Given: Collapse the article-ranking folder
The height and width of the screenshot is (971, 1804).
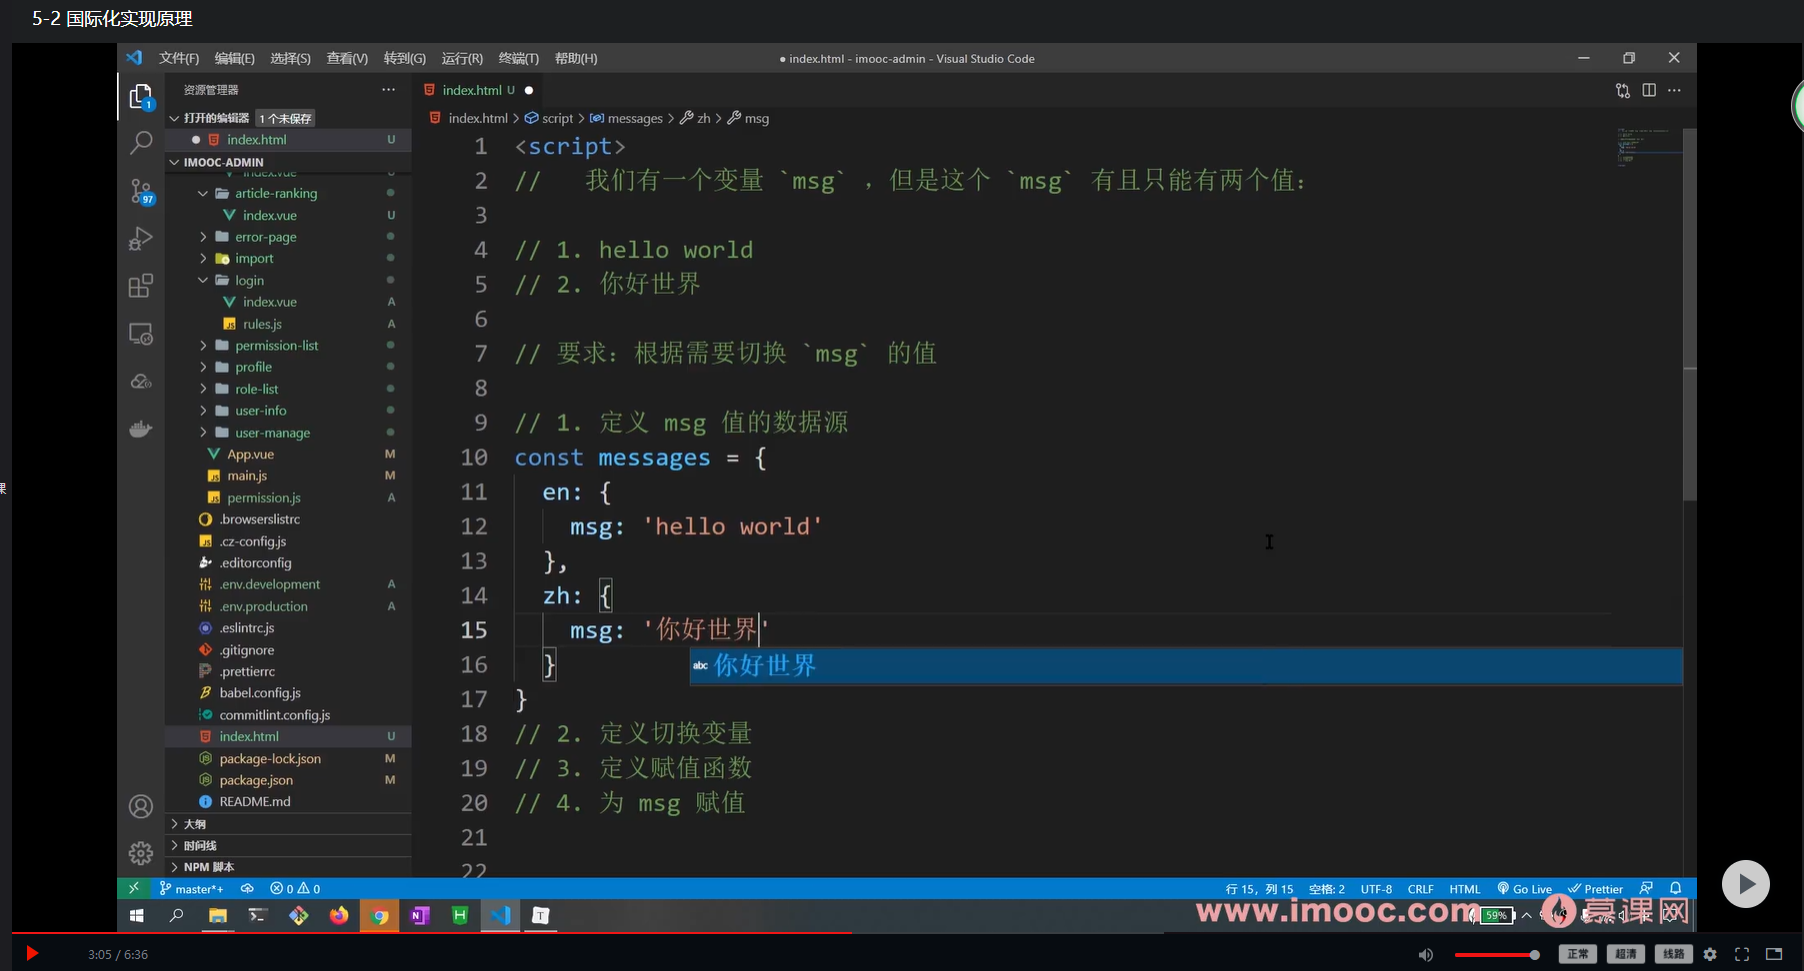Looking at the screenshot, I should [203, 193].
